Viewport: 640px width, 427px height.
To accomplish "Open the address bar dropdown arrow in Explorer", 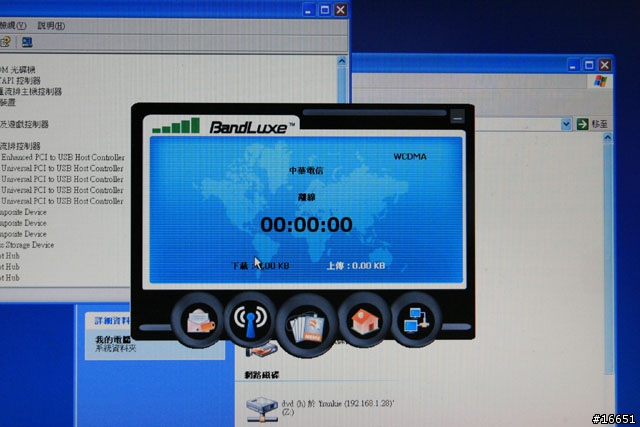I will coord(566,124).
